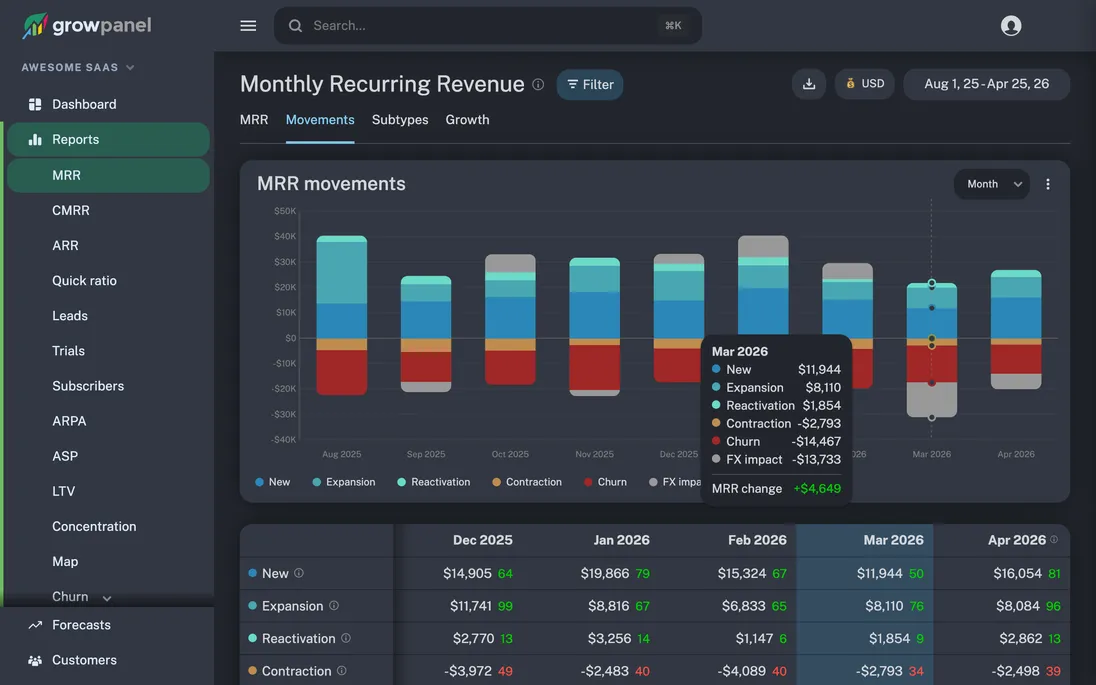Open the Trials report
Image resolution: width=1096 pixels, height=685 pixels.
pos(68,351)
